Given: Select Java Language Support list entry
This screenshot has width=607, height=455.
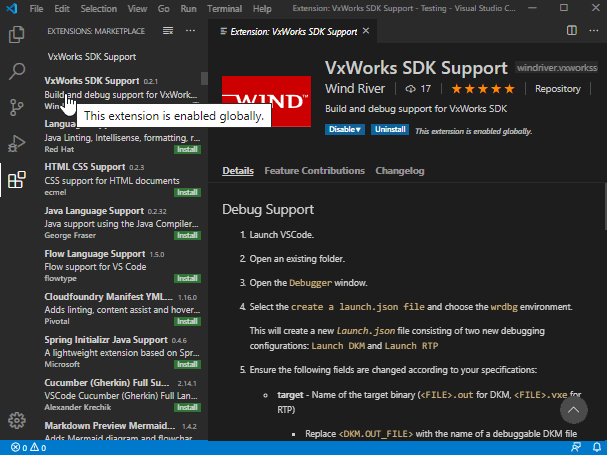Looking at the screenshot, I should [x=120, y=223].
